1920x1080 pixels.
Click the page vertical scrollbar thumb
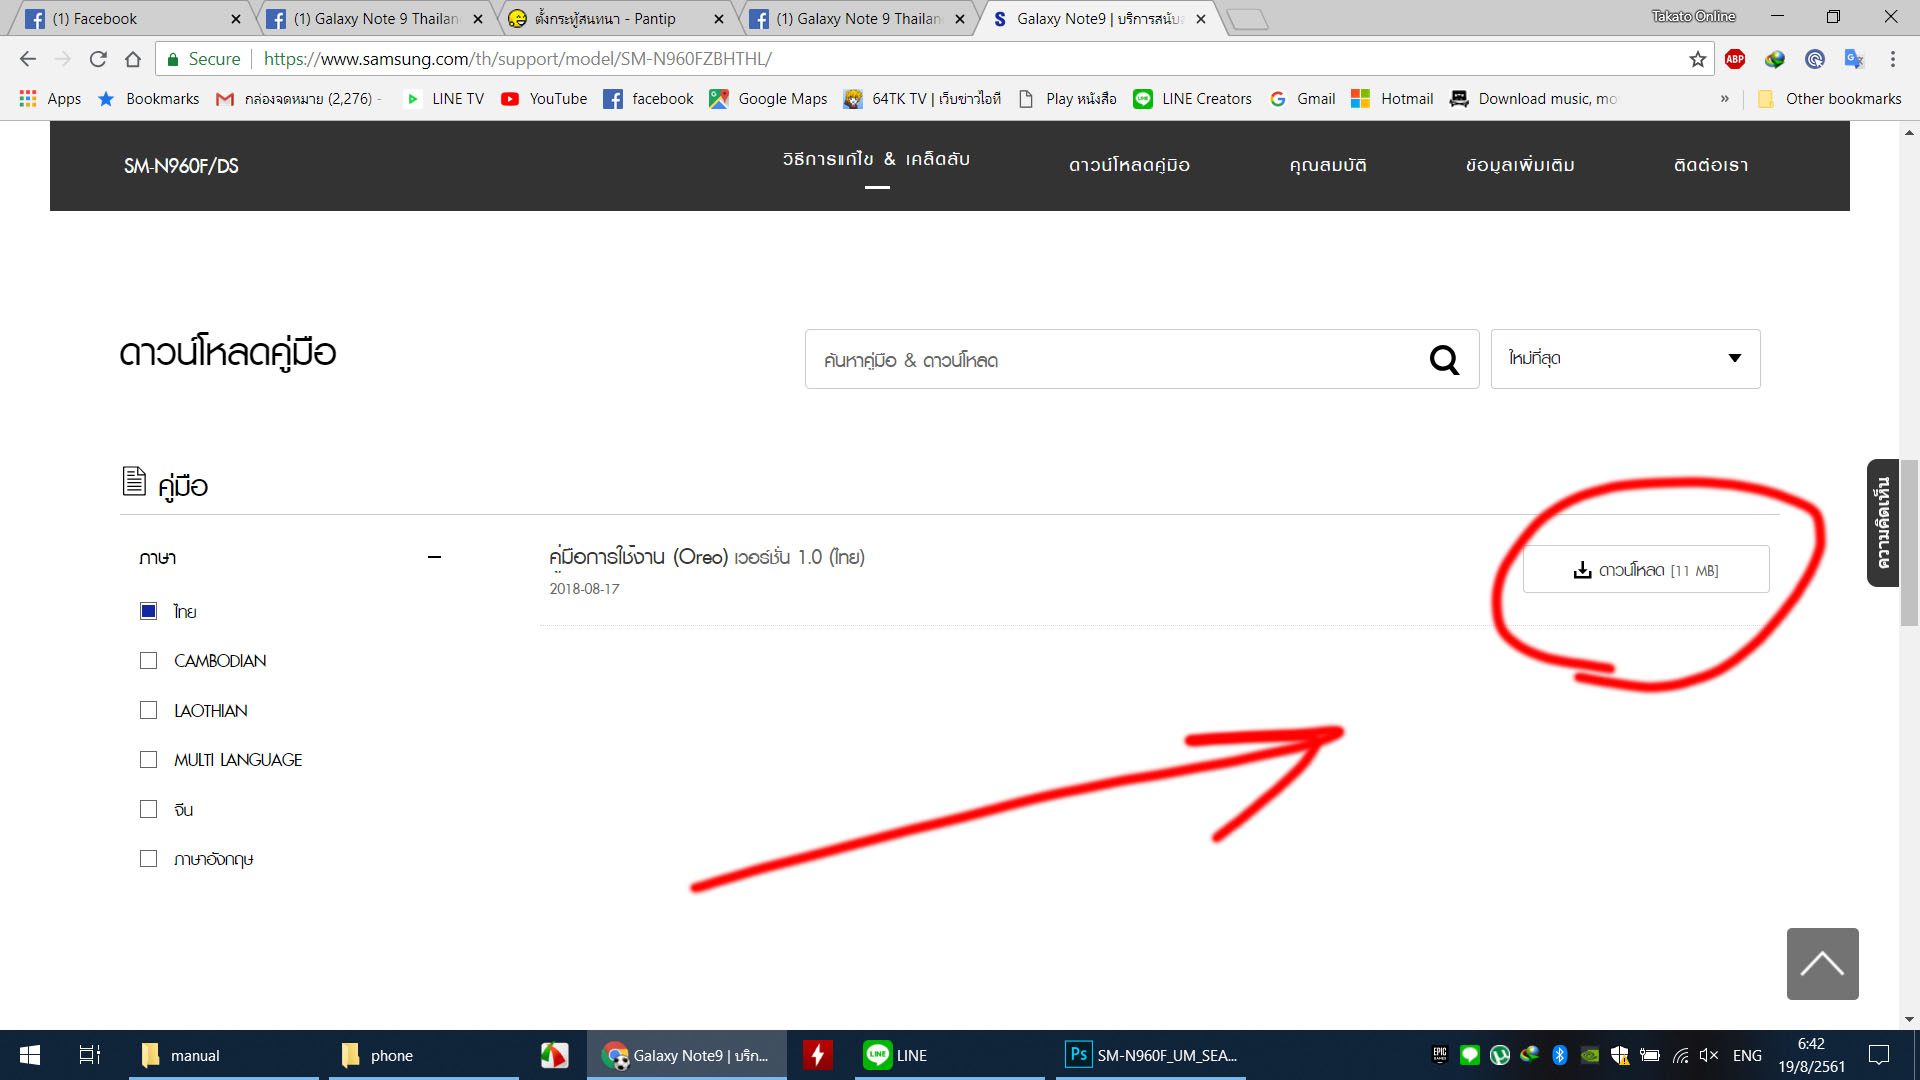1909,543
